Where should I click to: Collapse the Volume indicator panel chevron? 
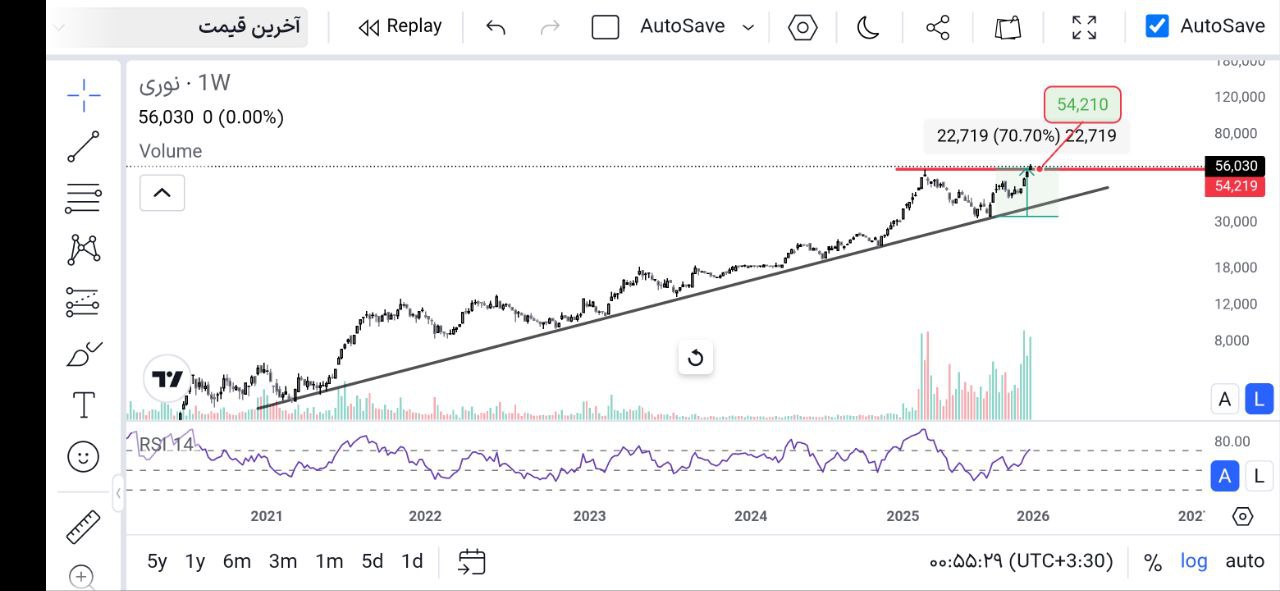[162, 192]
